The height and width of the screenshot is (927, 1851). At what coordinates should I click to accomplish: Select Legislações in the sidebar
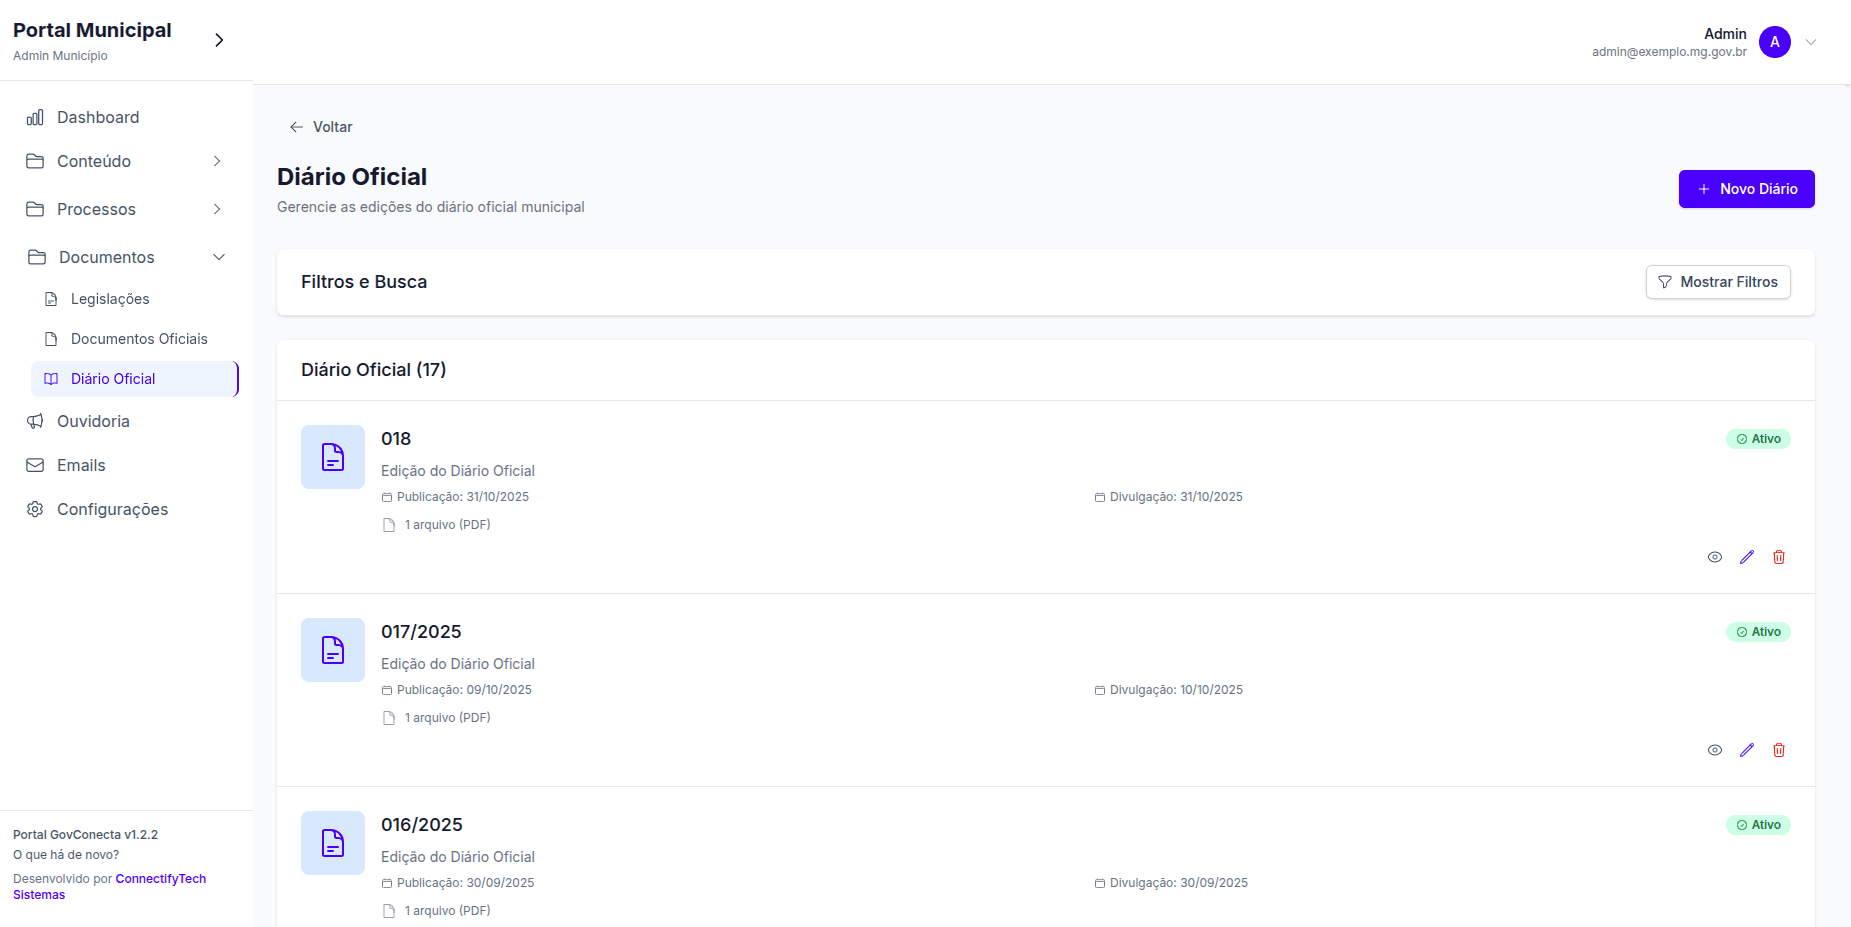pos(110,299)
